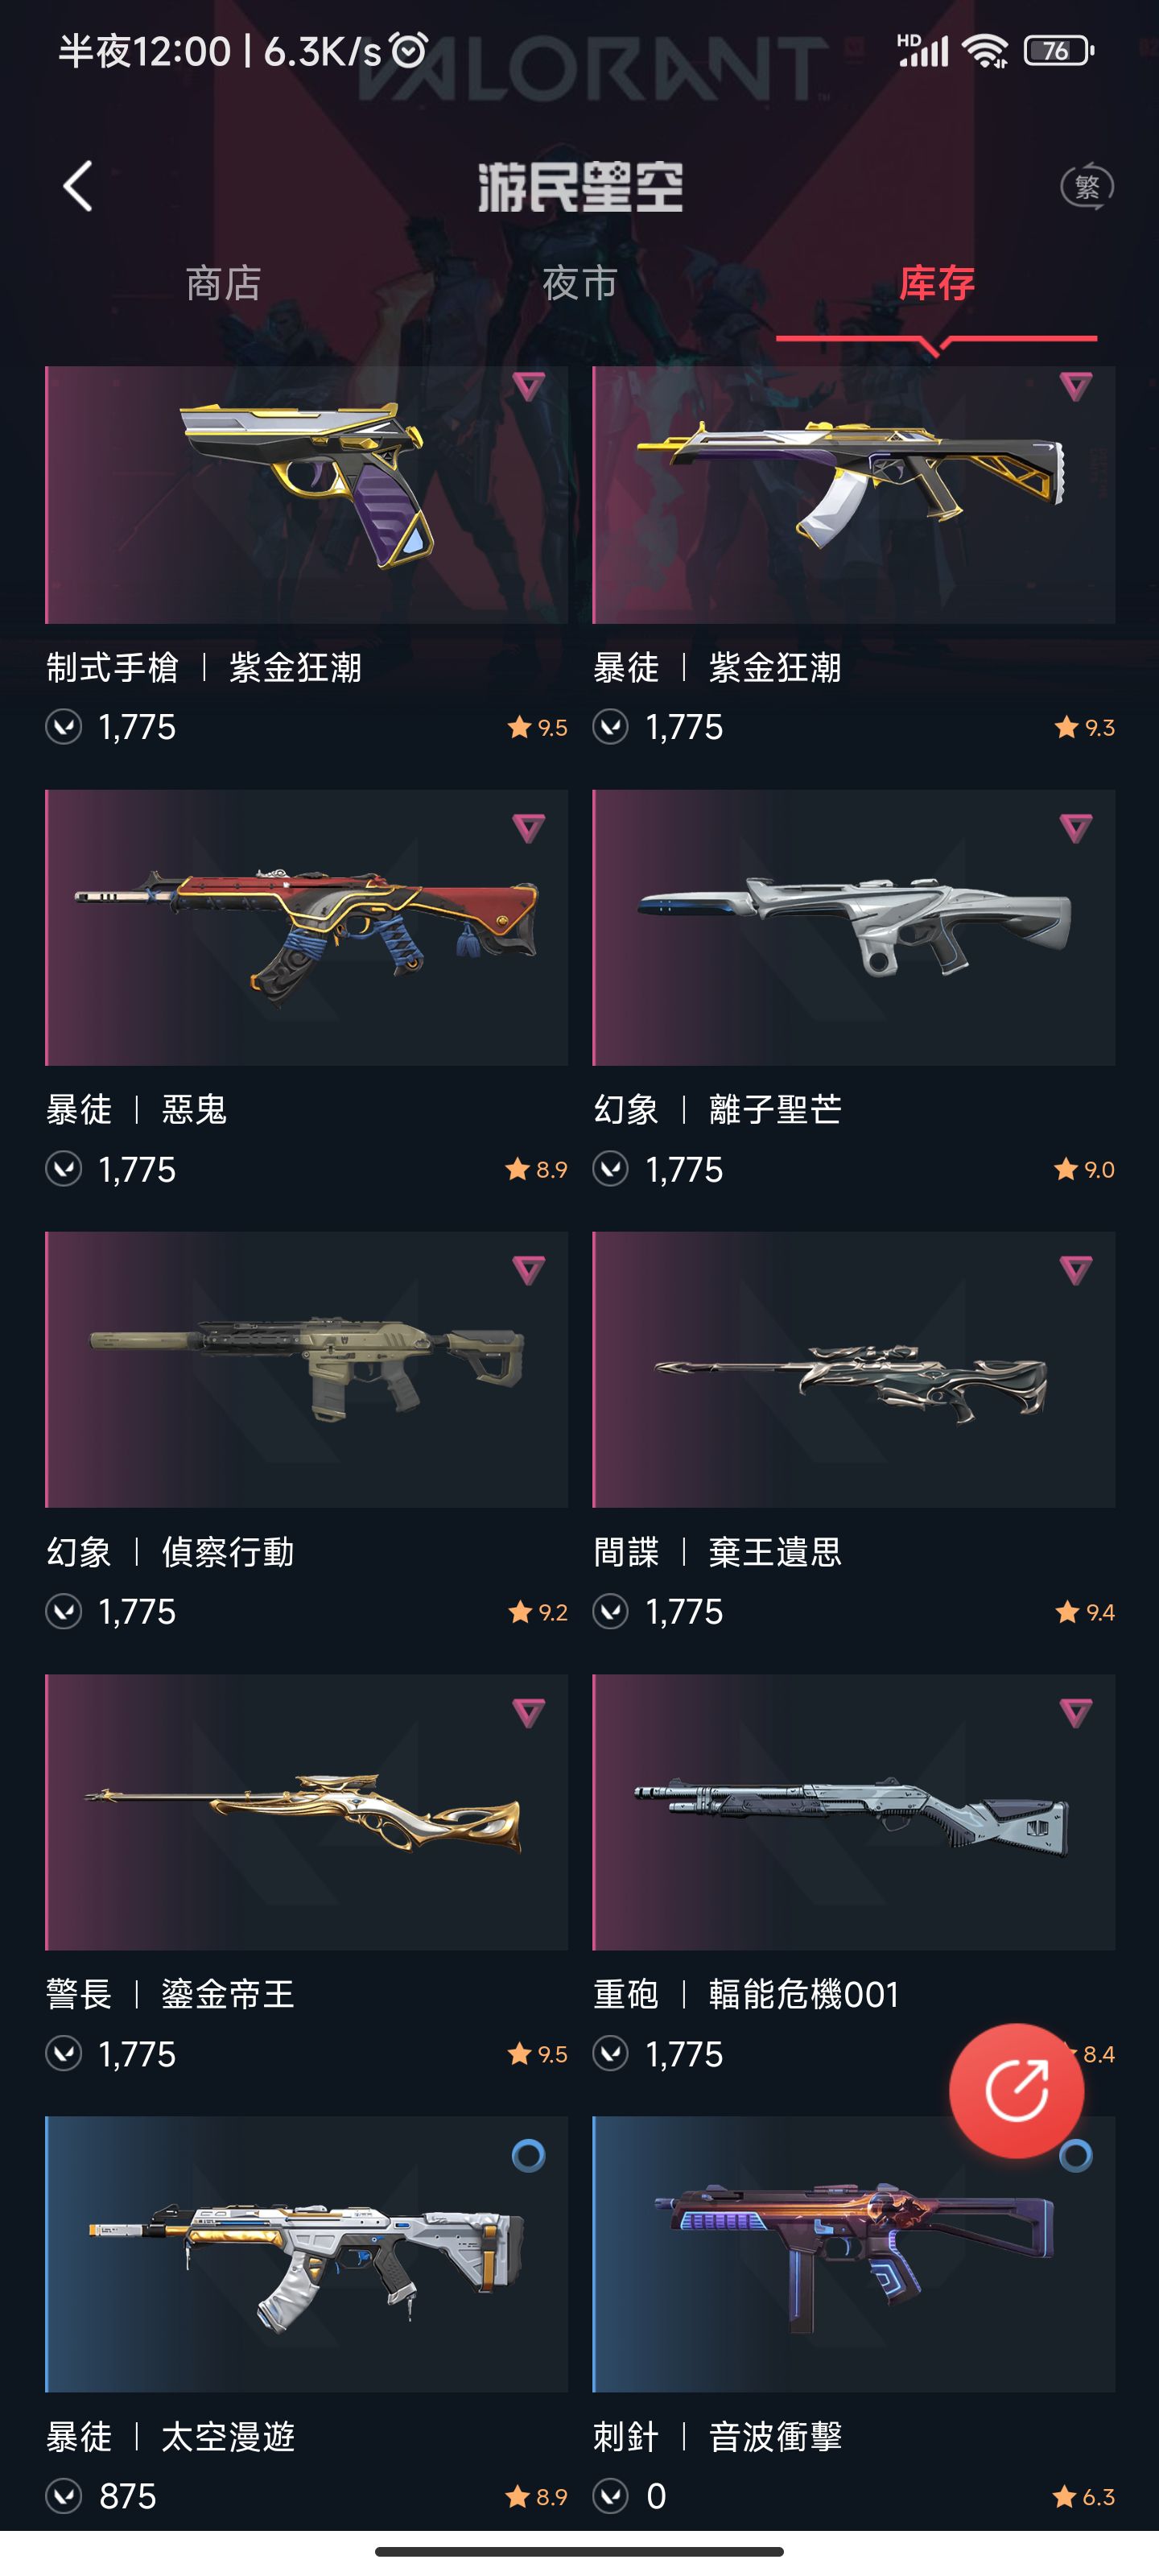
Task: Tap the VP currency icon beside 875
Action: pos(64,2497)
